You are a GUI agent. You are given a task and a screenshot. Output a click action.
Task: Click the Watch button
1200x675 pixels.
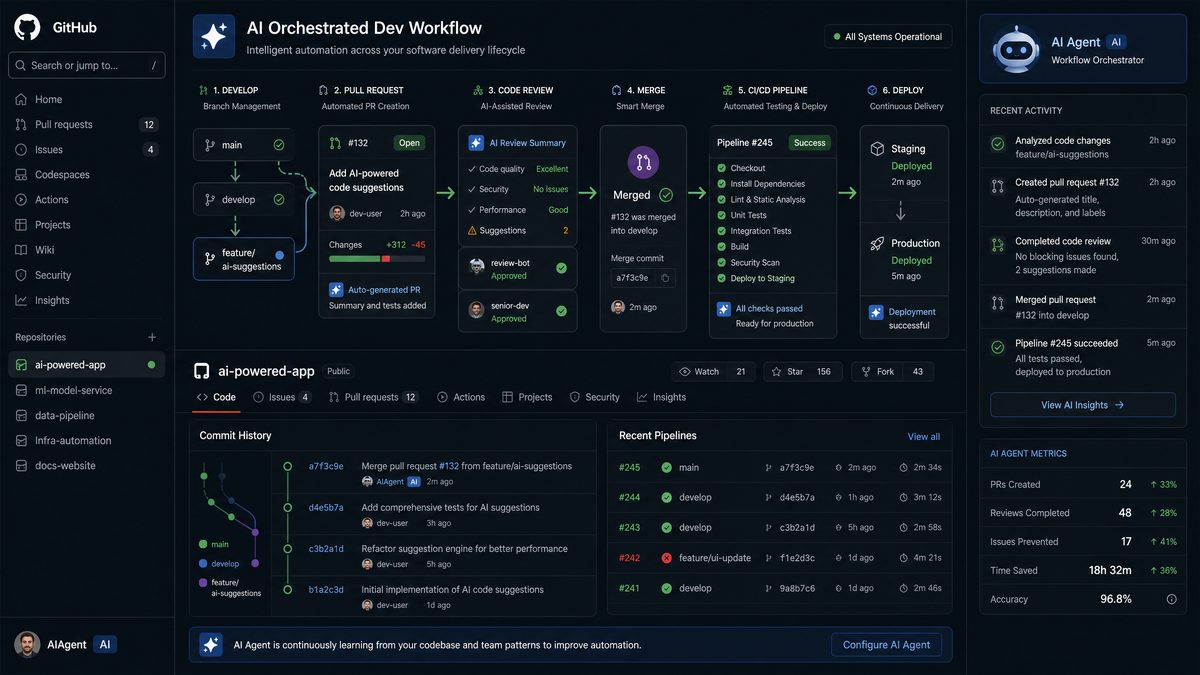tap(713, 371)
